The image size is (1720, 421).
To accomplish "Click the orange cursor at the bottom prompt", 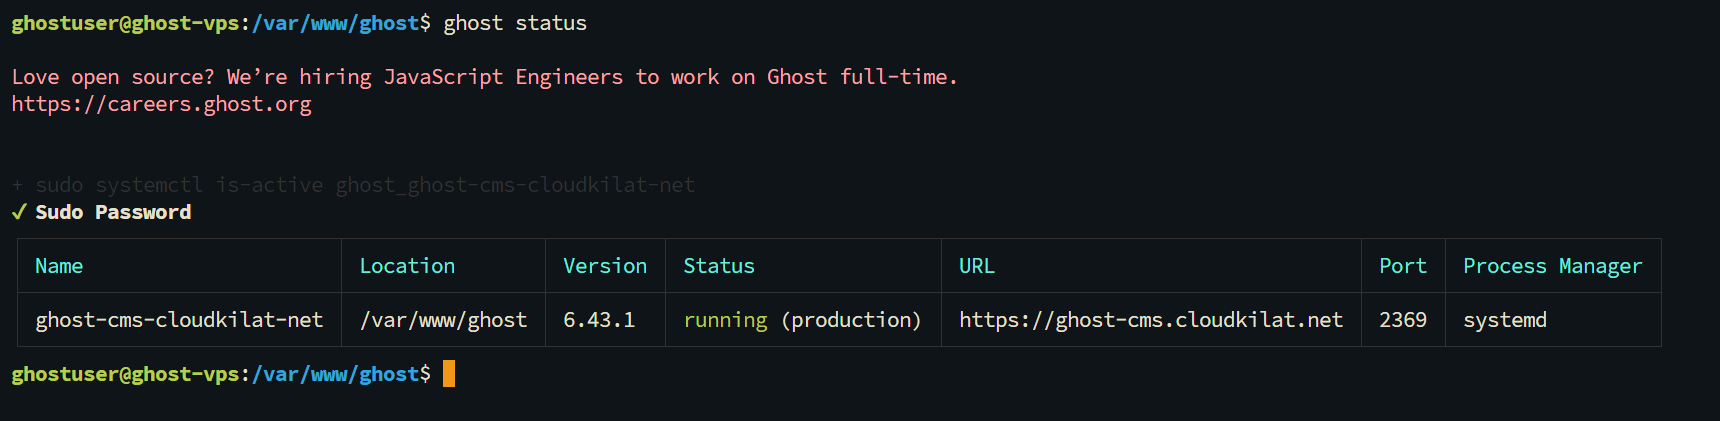I will point(449,374).
